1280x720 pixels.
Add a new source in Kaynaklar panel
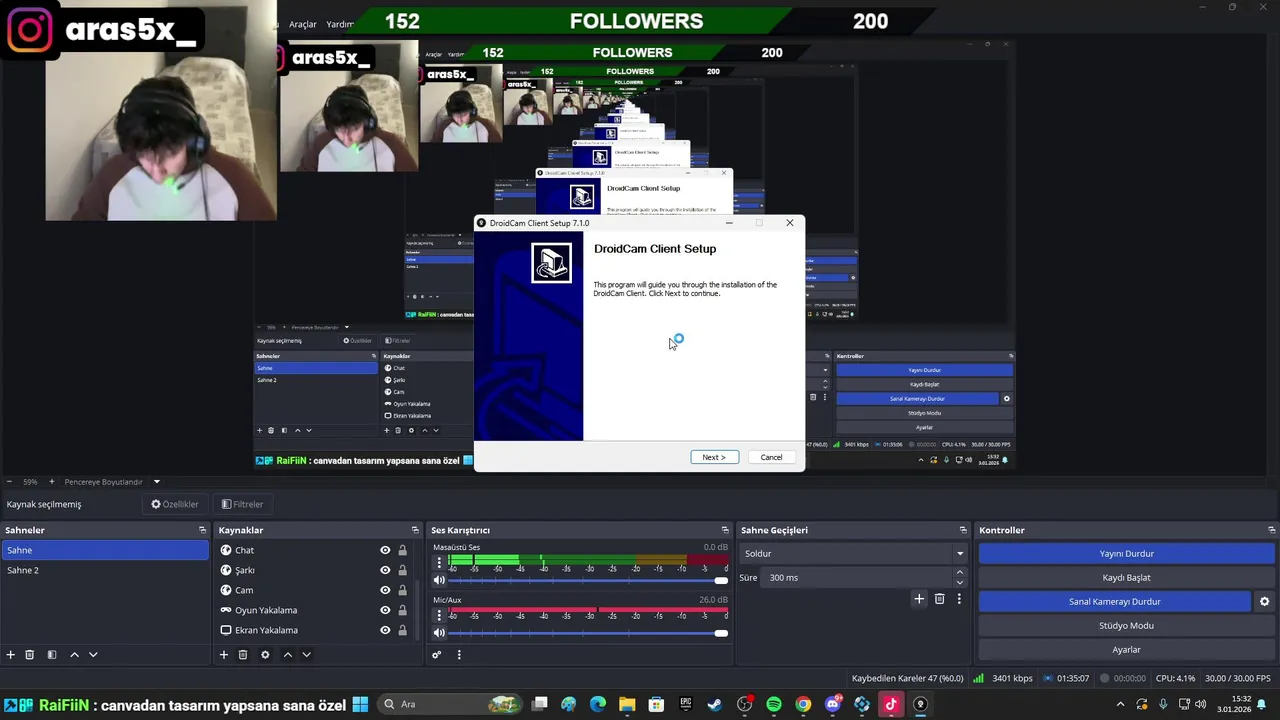tap(224, 655)
